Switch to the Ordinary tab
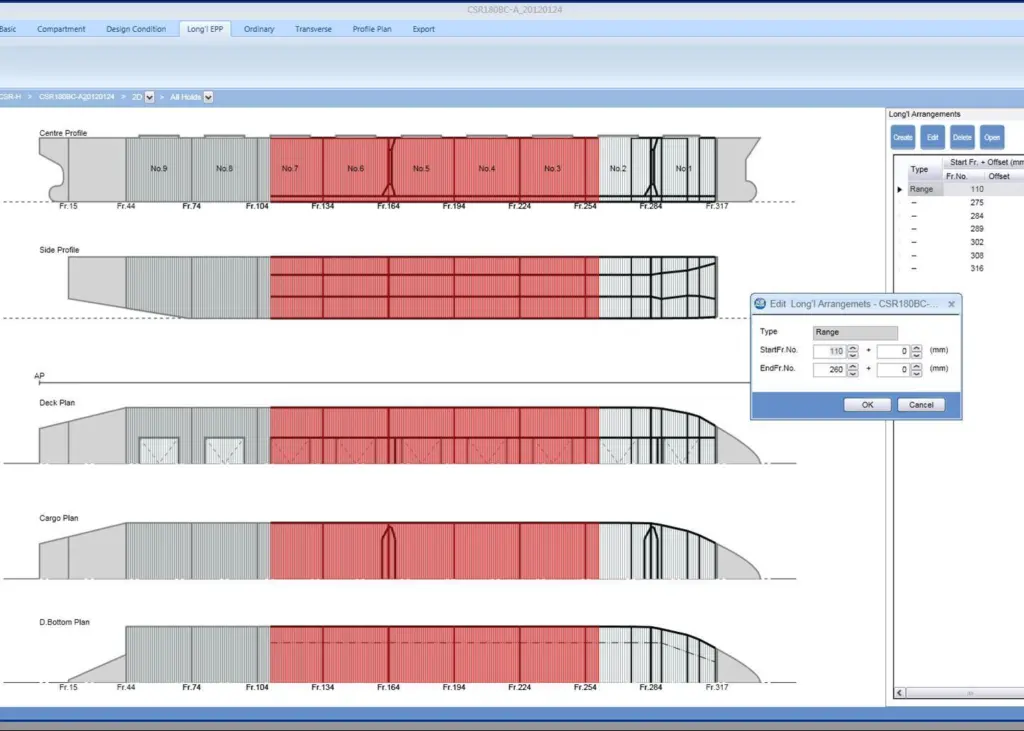The image size is (1024, 731). [x=259, y=29]
